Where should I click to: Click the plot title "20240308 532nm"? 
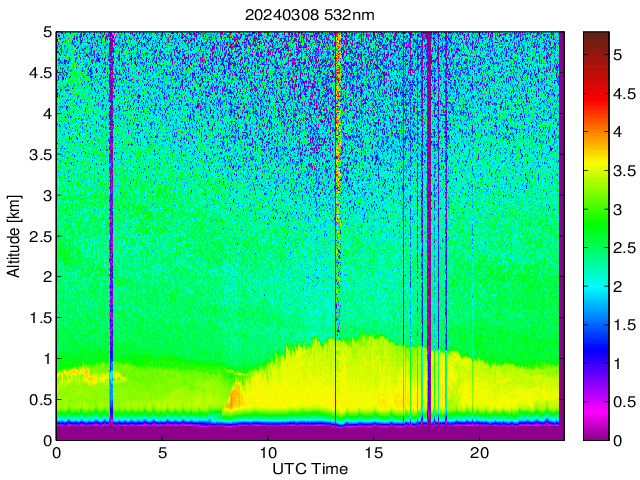310,15
